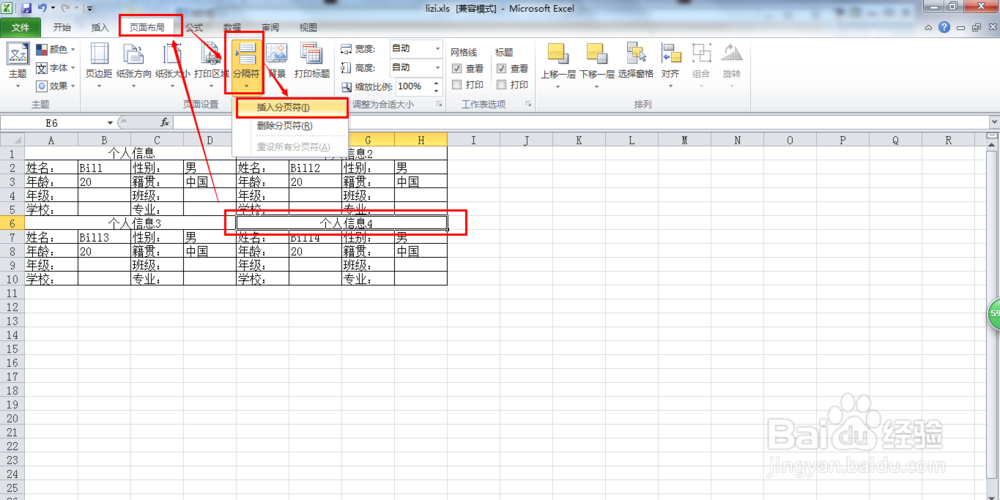This screenshot has width=1000, height=500.
Task: Open theme Colors (颜色) menu
Action: (56, 49)
